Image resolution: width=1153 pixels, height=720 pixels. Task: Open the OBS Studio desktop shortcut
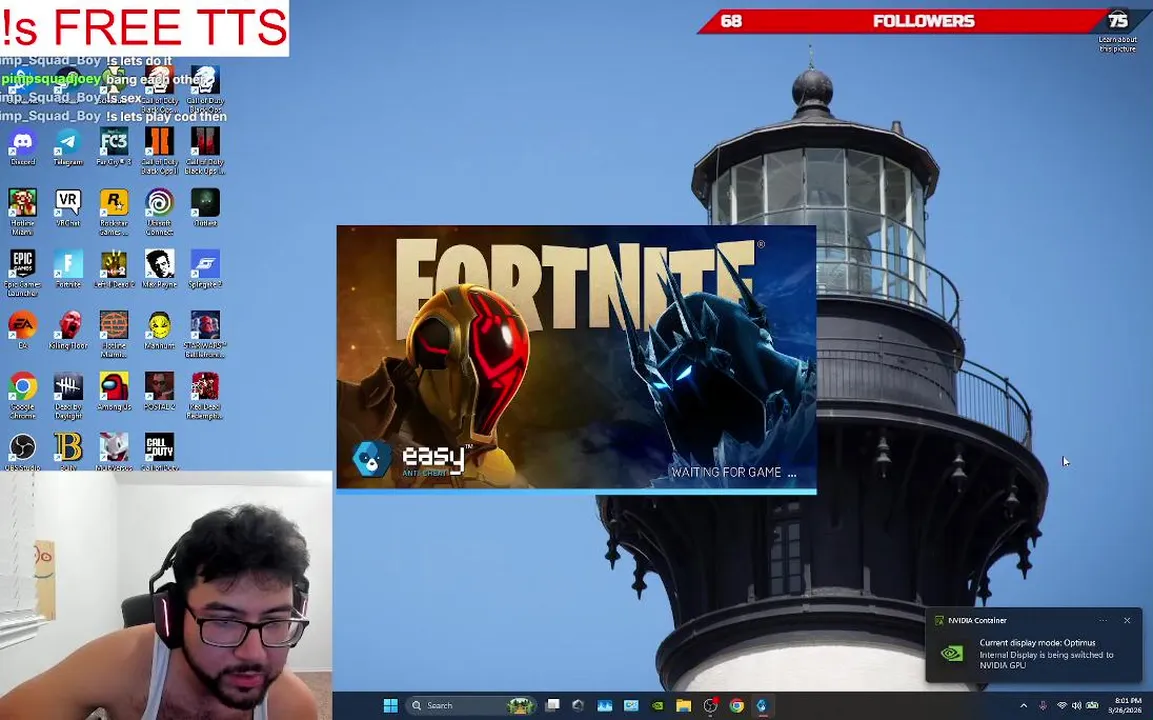pyautogui.click(x=23, y=451)
